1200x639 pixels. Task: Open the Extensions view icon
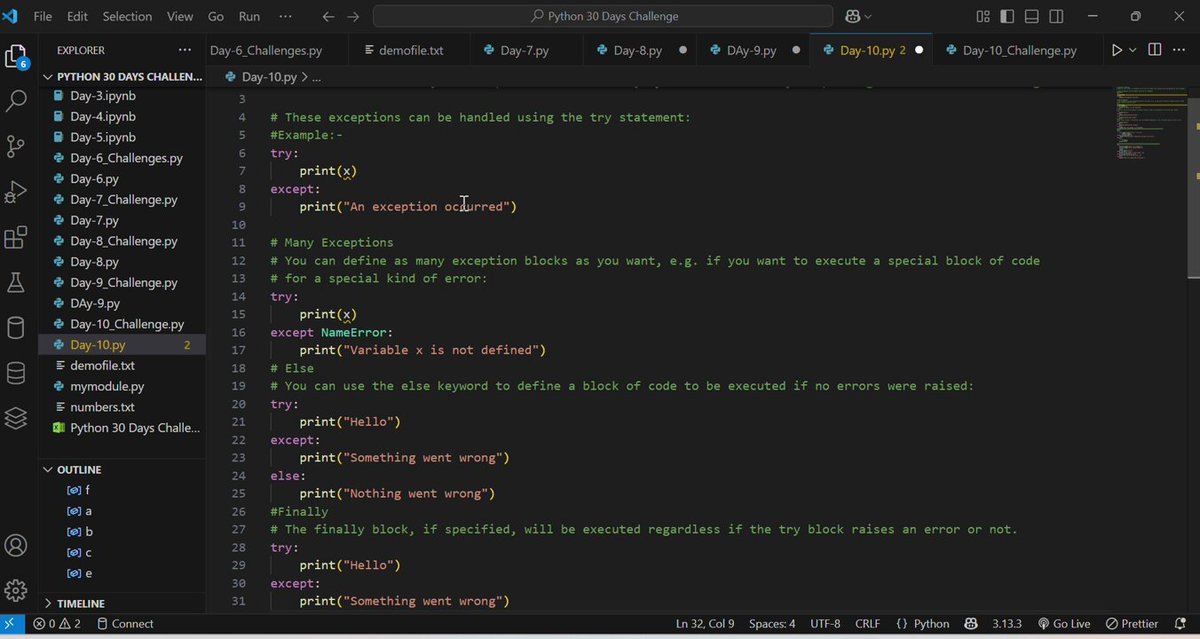tap(16, 238)
